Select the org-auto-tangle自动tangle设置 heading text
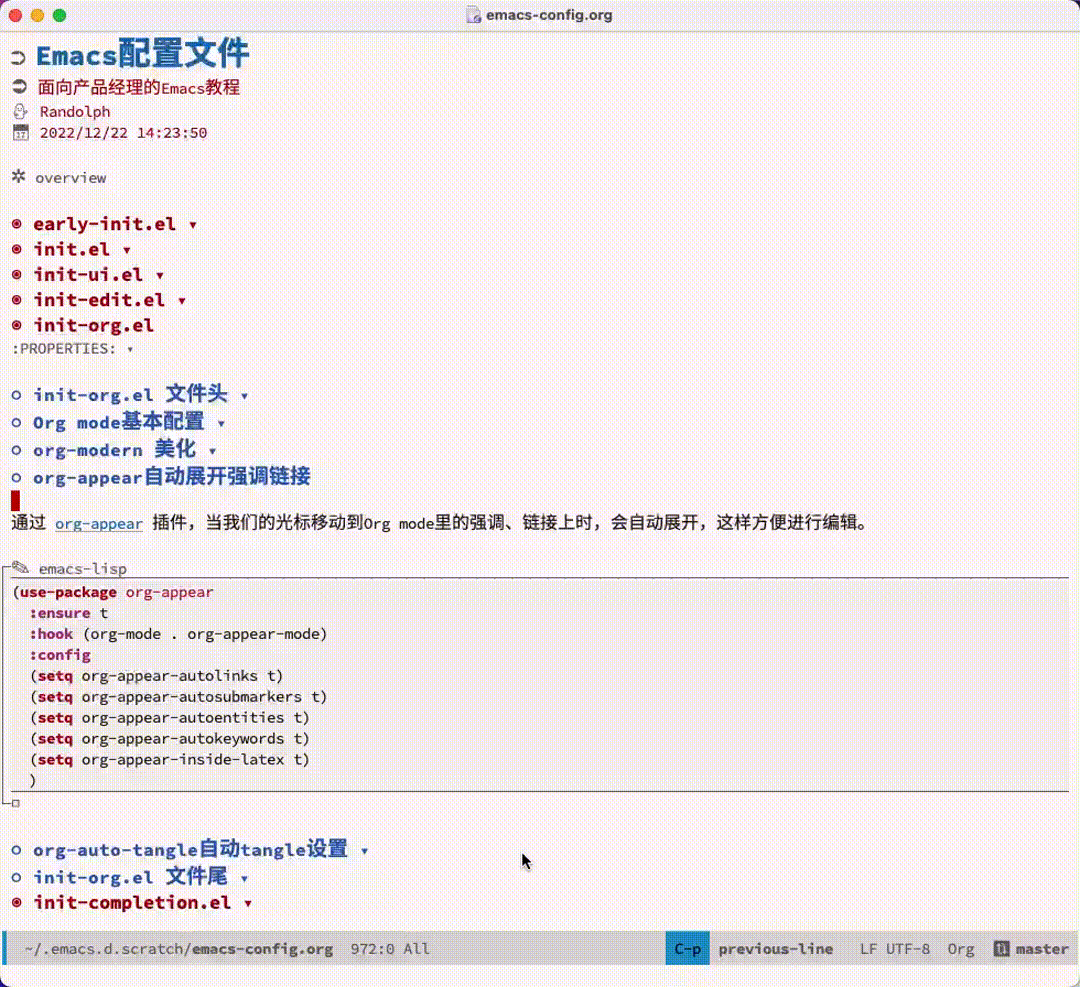The height and width of the screenshot is (987, 1080). [190, 850]
